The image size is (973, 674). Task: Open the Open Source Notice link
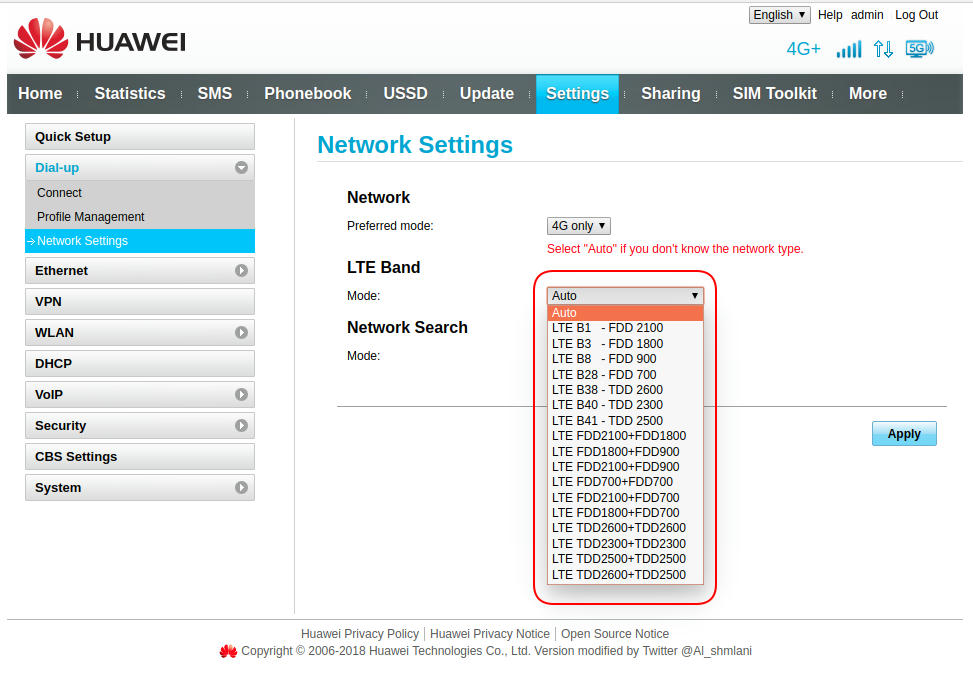pyautogui.click(x=615, y=634)
